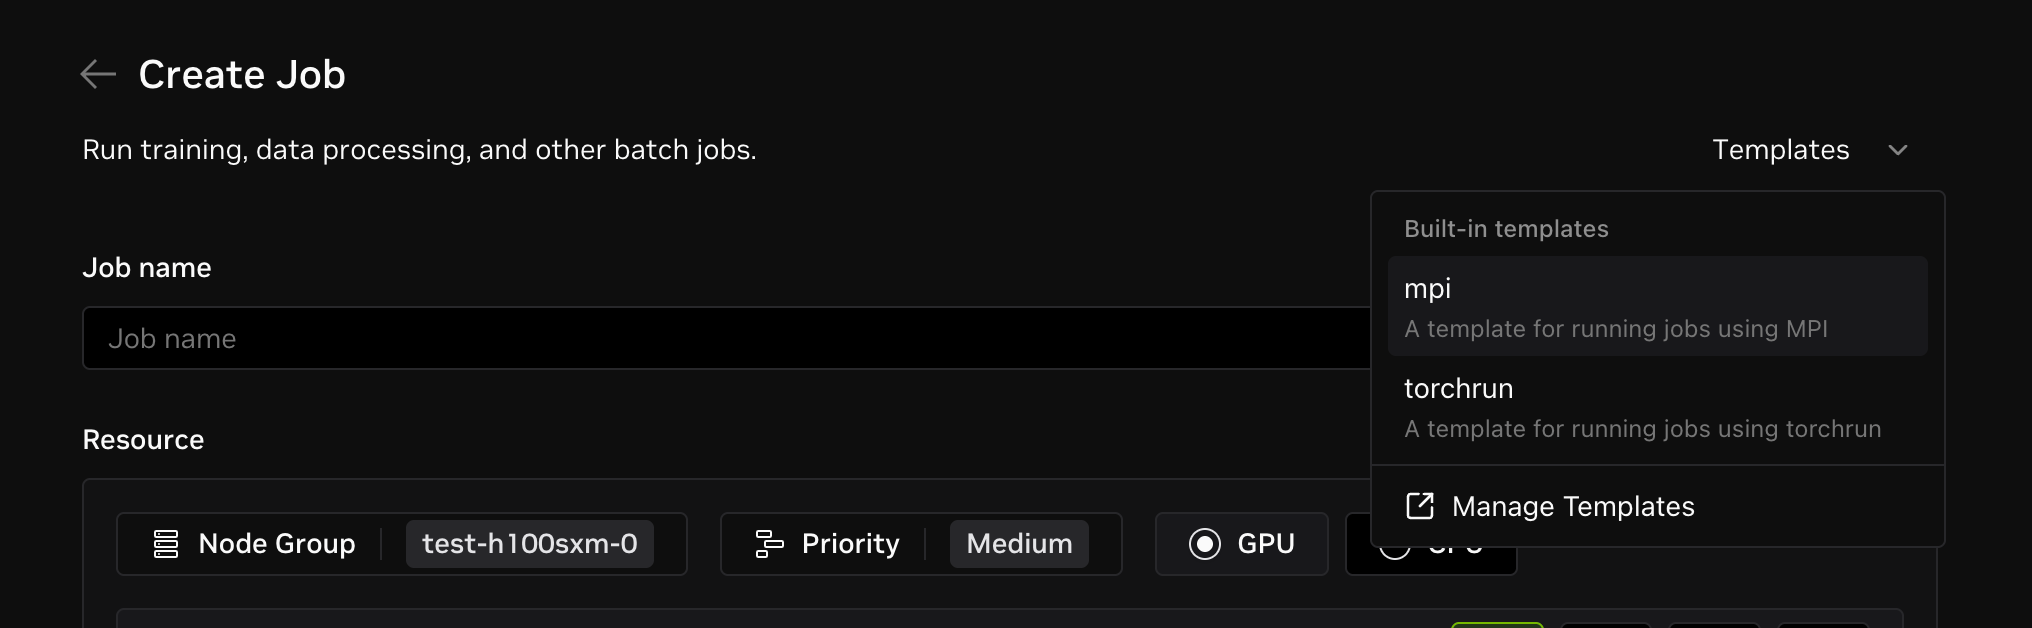The image size is (2032, 628).
Task: Click the Node Group server stack icon
Action: [166, 544]
